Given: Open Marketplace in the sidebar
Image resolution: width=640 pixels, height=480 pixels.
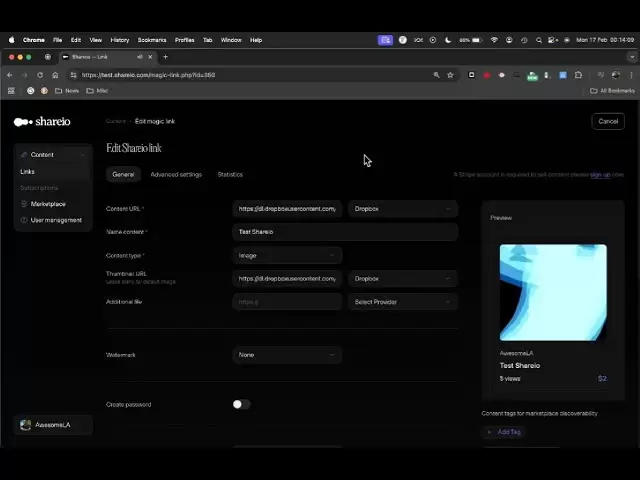Looking at the screenshot, I should point(48,204).
